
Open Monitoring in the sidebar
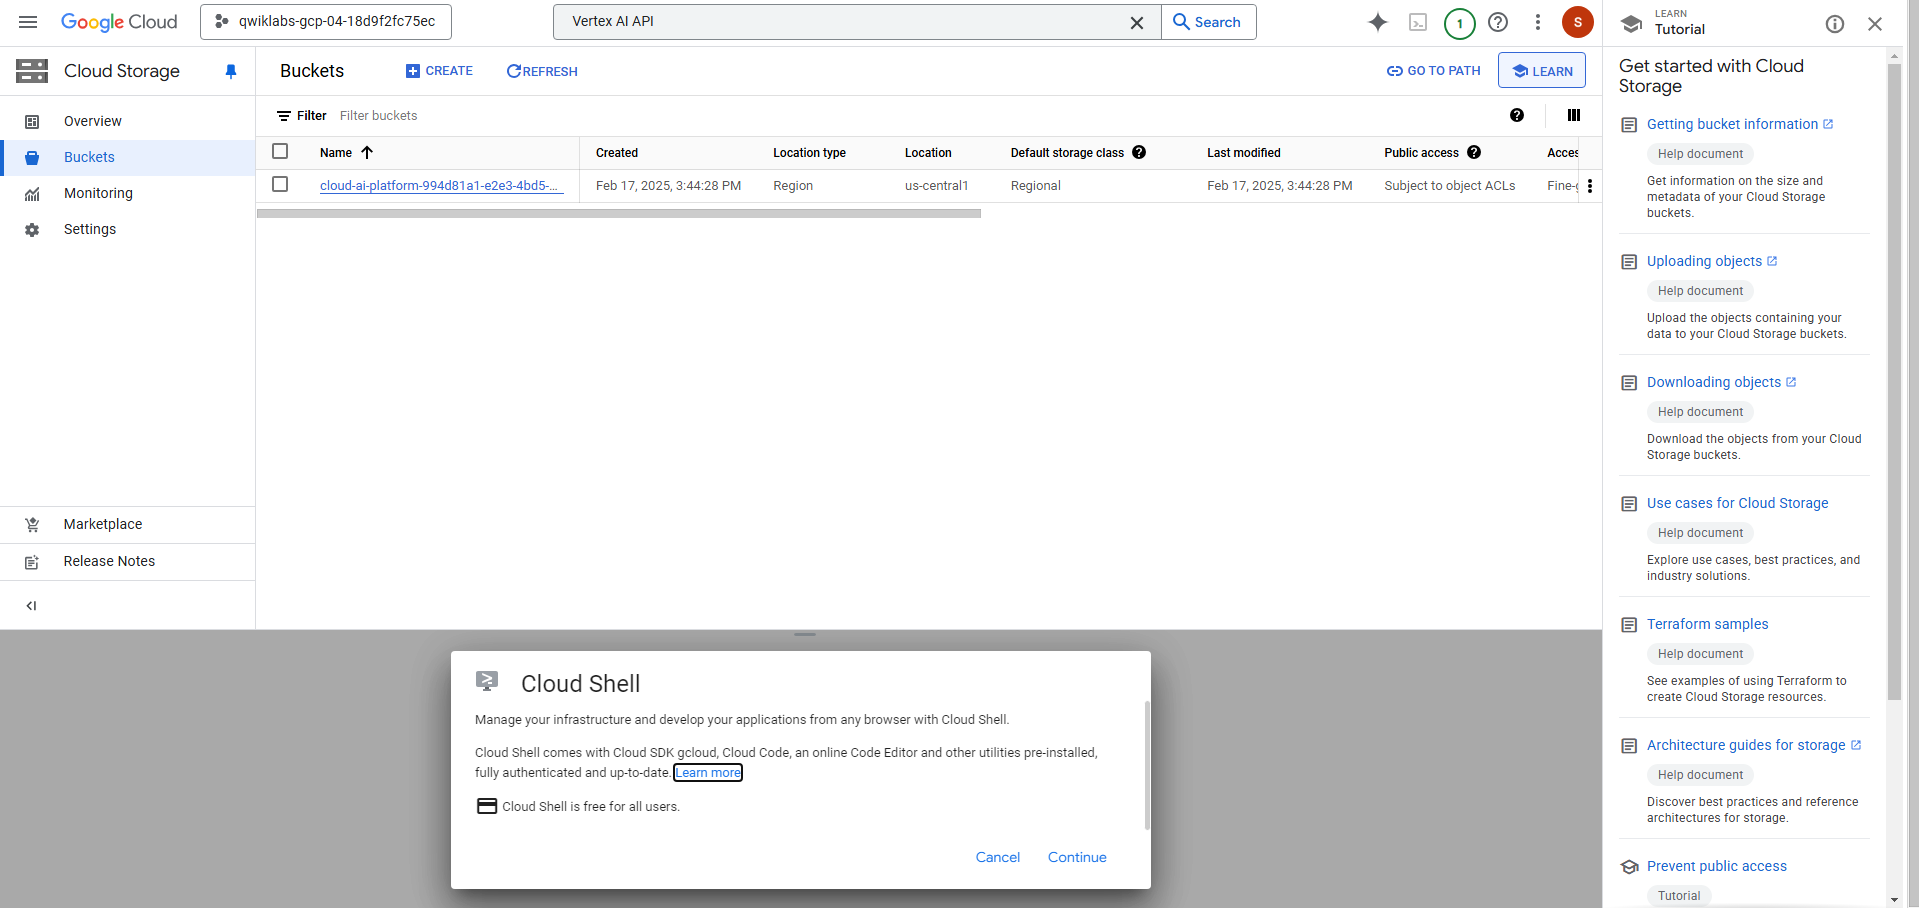pos(128,193)
